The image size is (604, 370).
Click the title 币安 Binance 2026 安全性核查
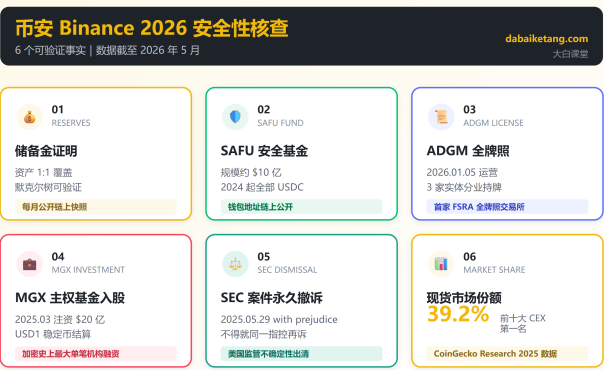point(152,28)
